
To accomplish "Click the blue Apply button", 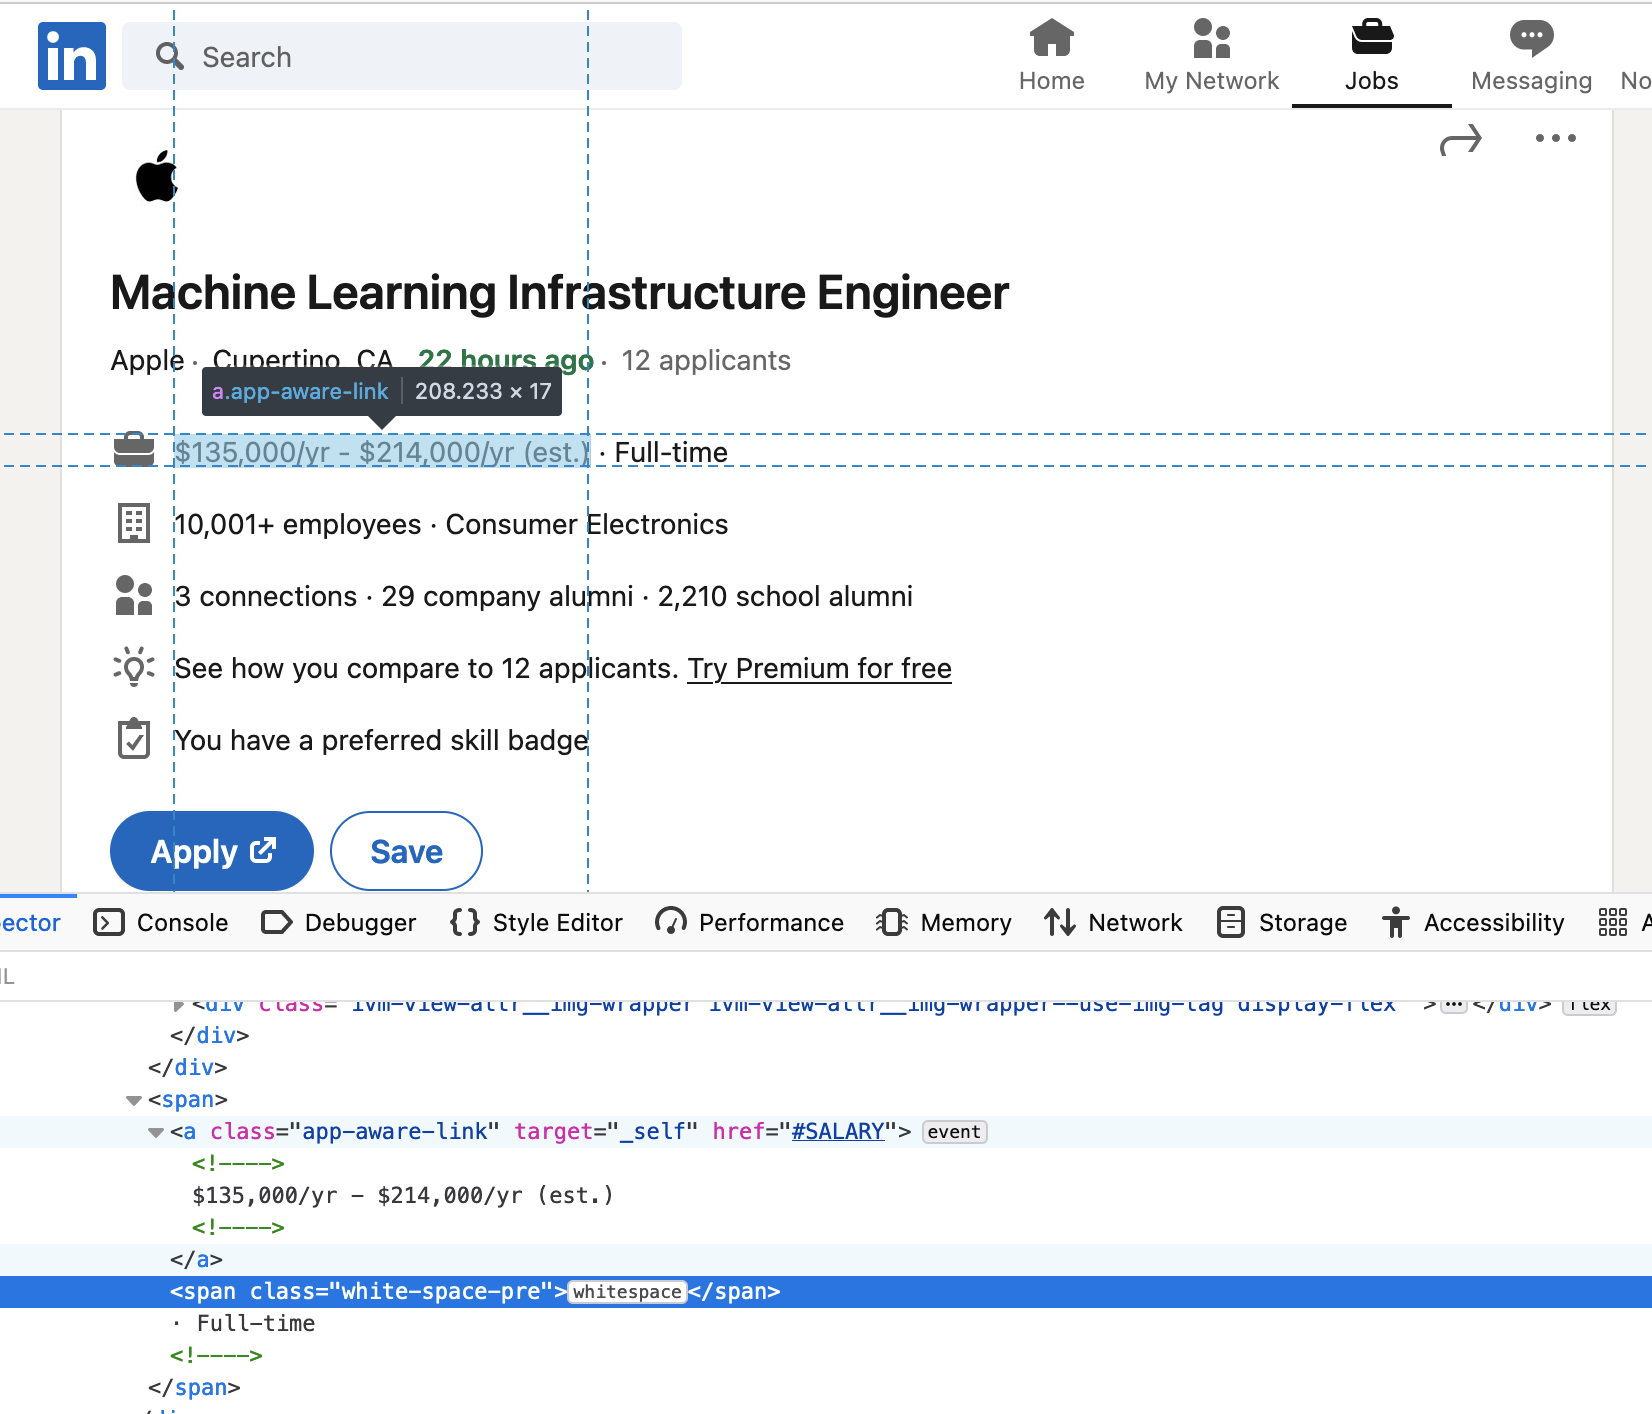I will click(212, 851).
